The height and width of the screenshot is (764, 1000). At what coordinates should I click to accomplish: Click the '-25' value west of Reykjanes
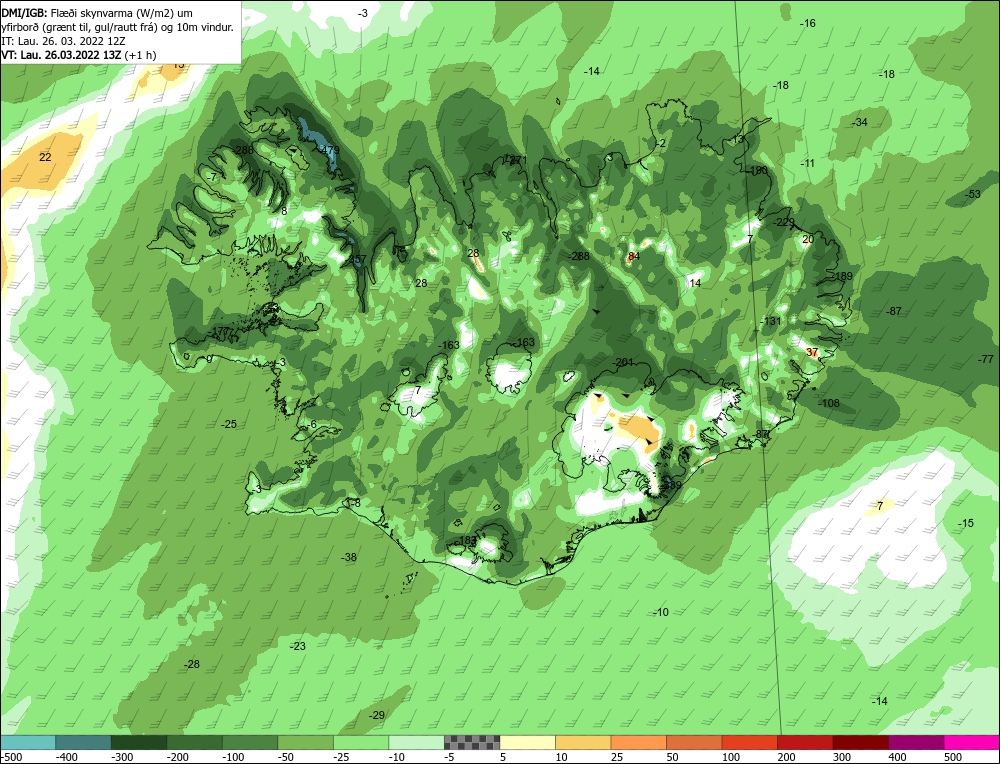(x=228, y=424)
